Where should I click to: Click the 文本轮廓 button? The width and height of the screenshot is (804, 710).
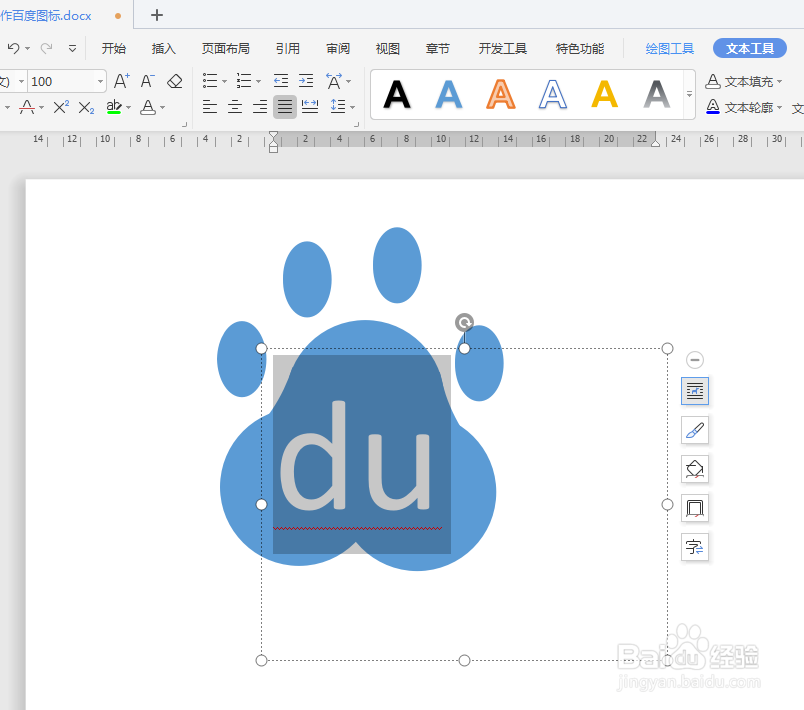(744, 107)
